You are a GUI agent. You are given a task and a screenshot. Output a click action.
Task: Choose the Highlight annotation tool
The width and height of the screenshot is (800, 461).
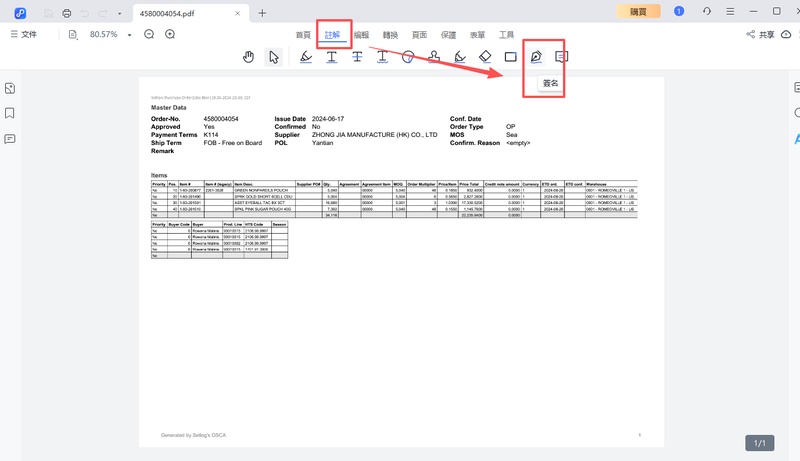(306, 57)
